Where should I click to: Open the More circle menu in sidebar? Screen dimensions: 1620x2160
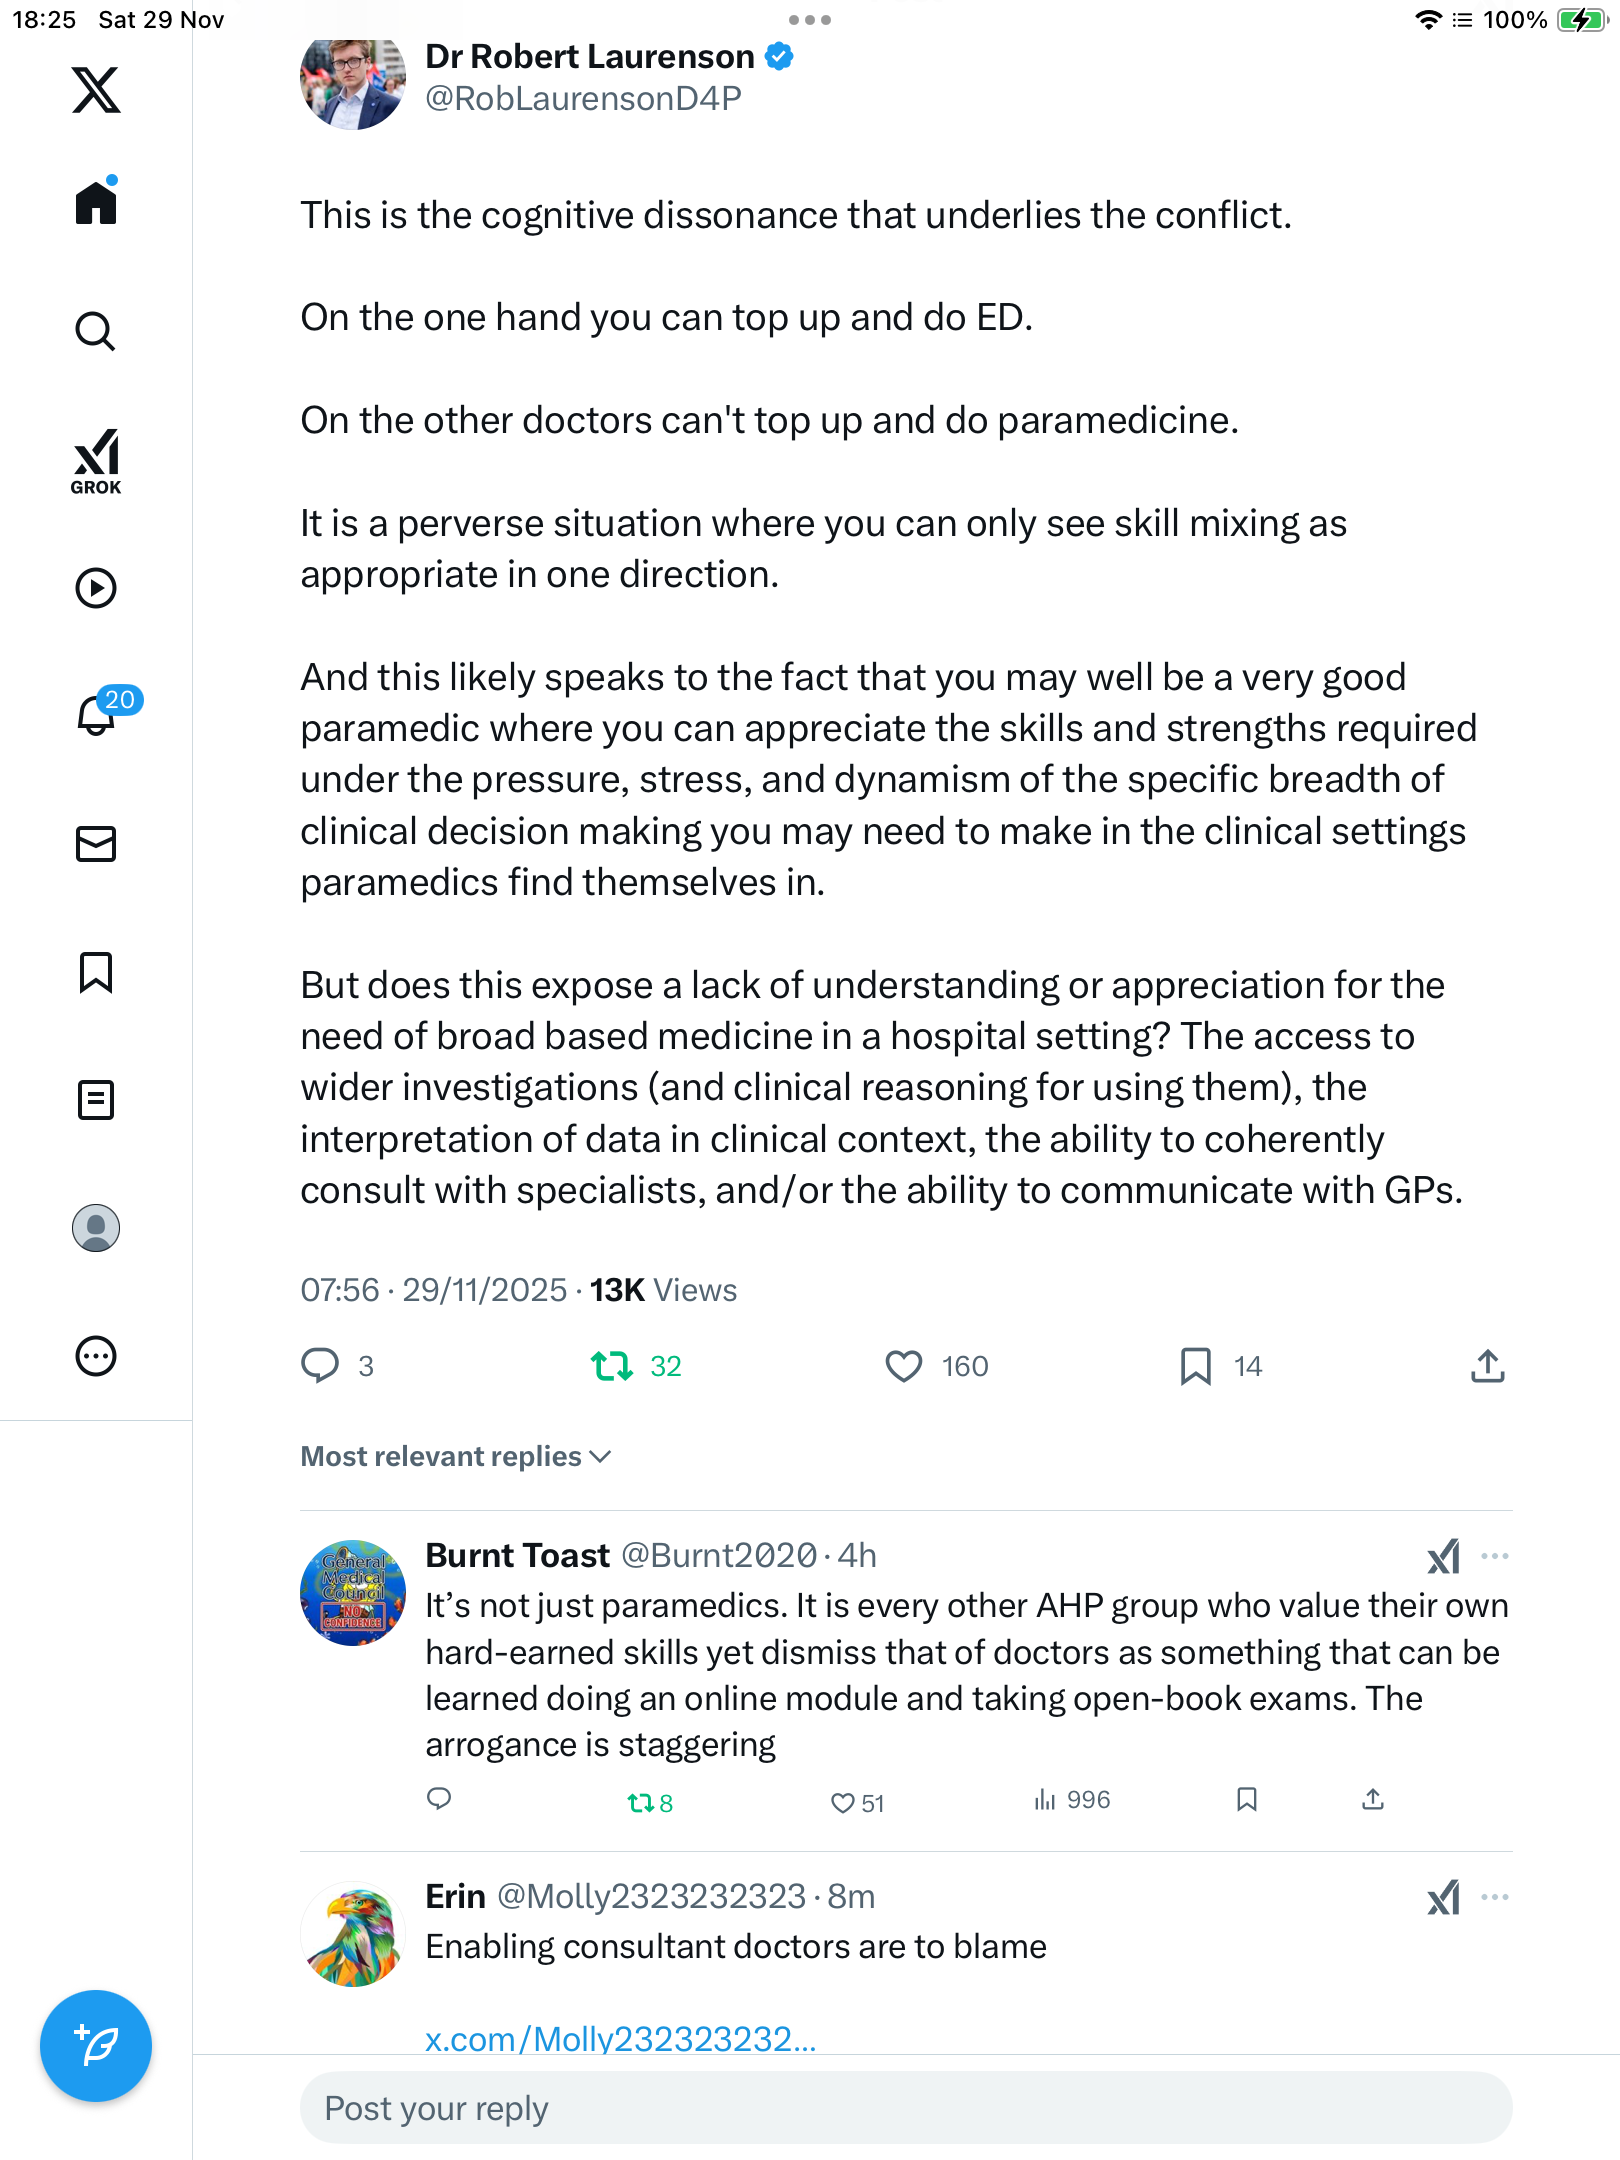[x=96, y=1356]
